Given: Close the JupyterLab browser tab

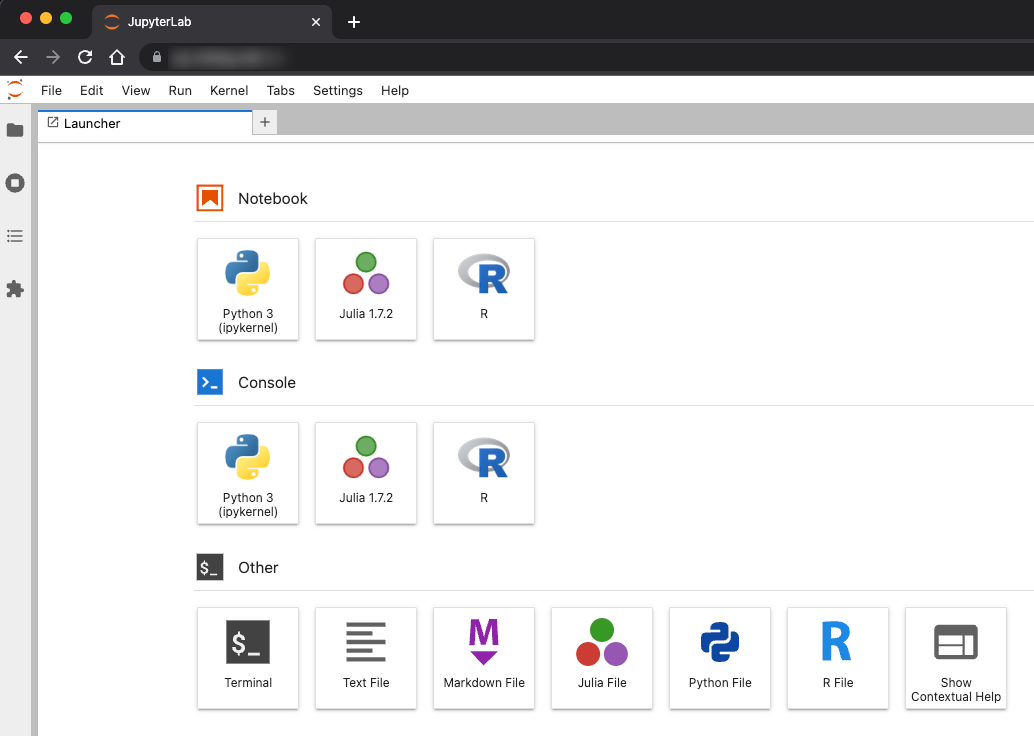Looking at the screenshot, I should [316, 22].
